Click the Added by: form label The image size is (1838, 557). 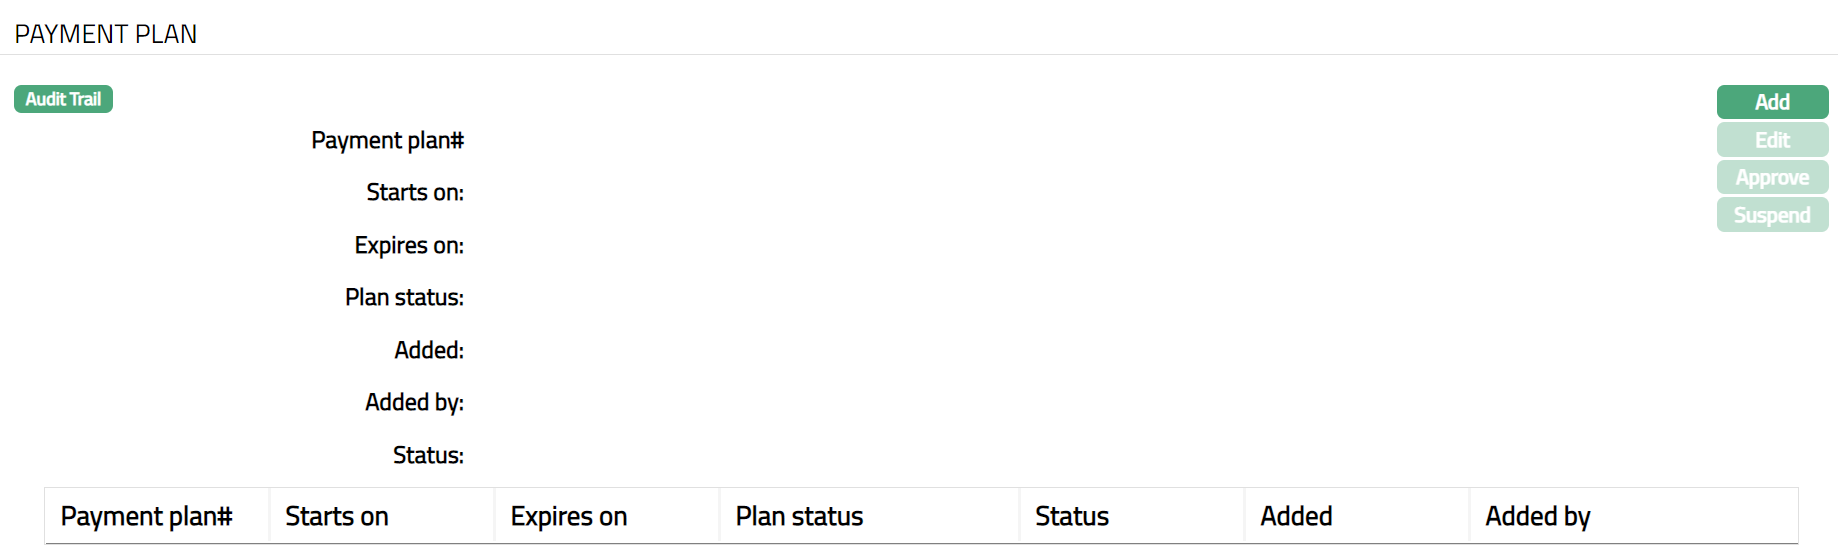point(414,402)
